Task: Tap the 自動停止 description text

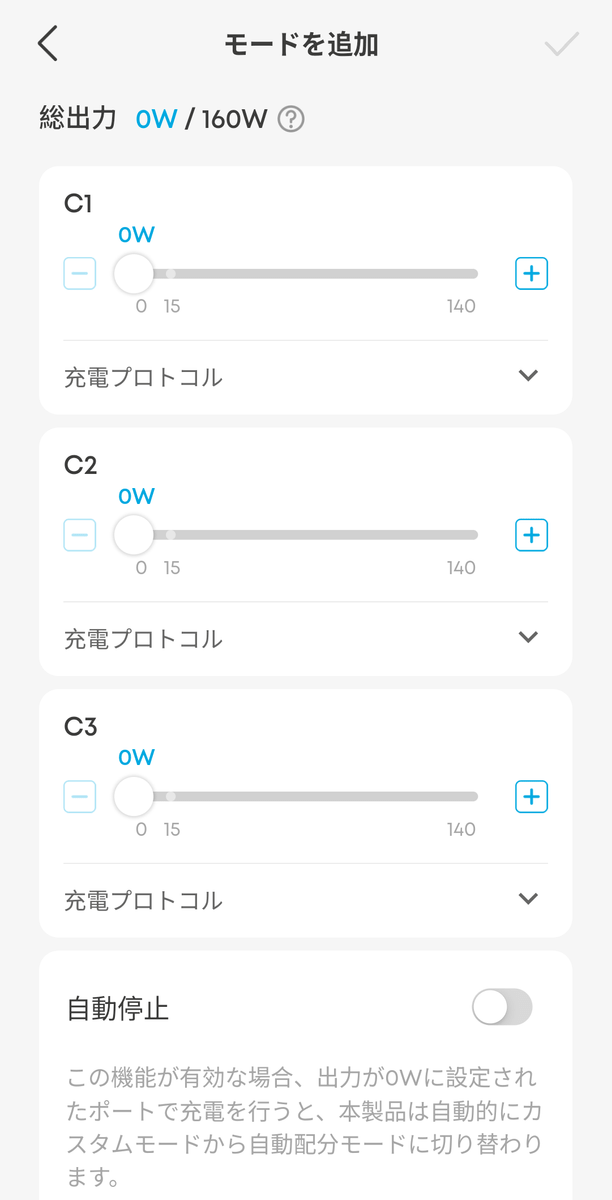Action: coord(301,1125)
